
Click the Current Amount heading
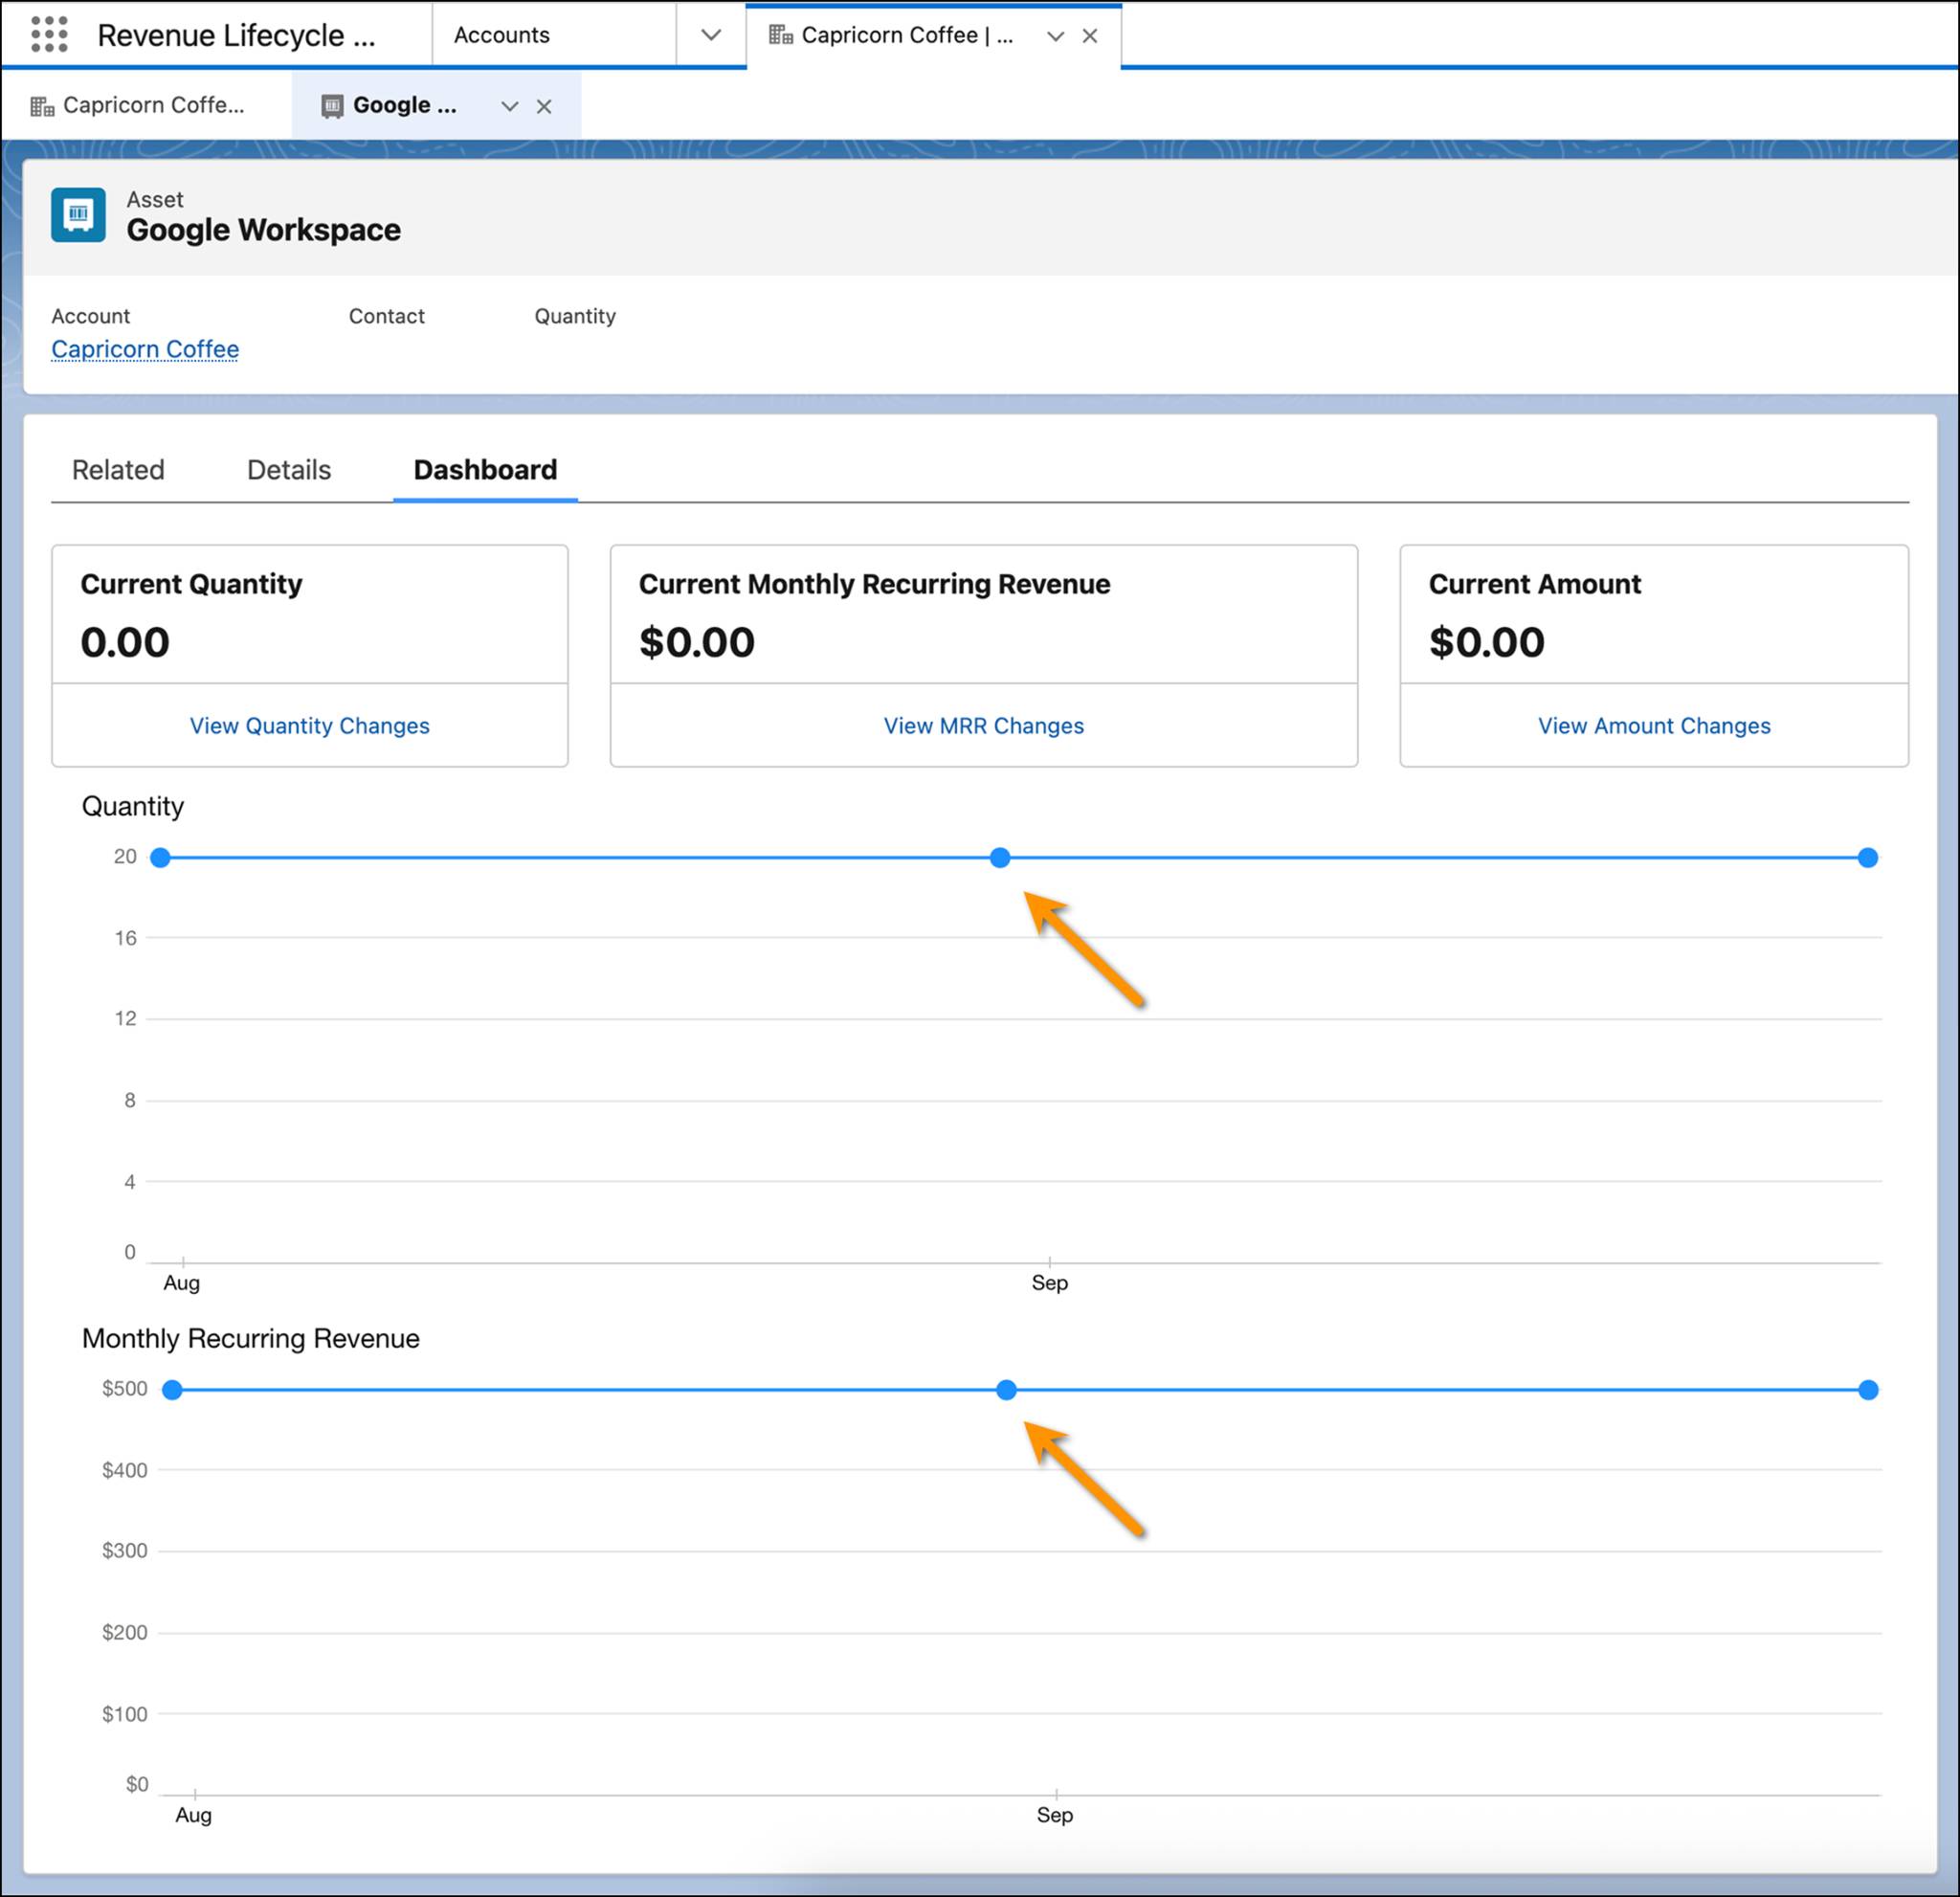1534,584
